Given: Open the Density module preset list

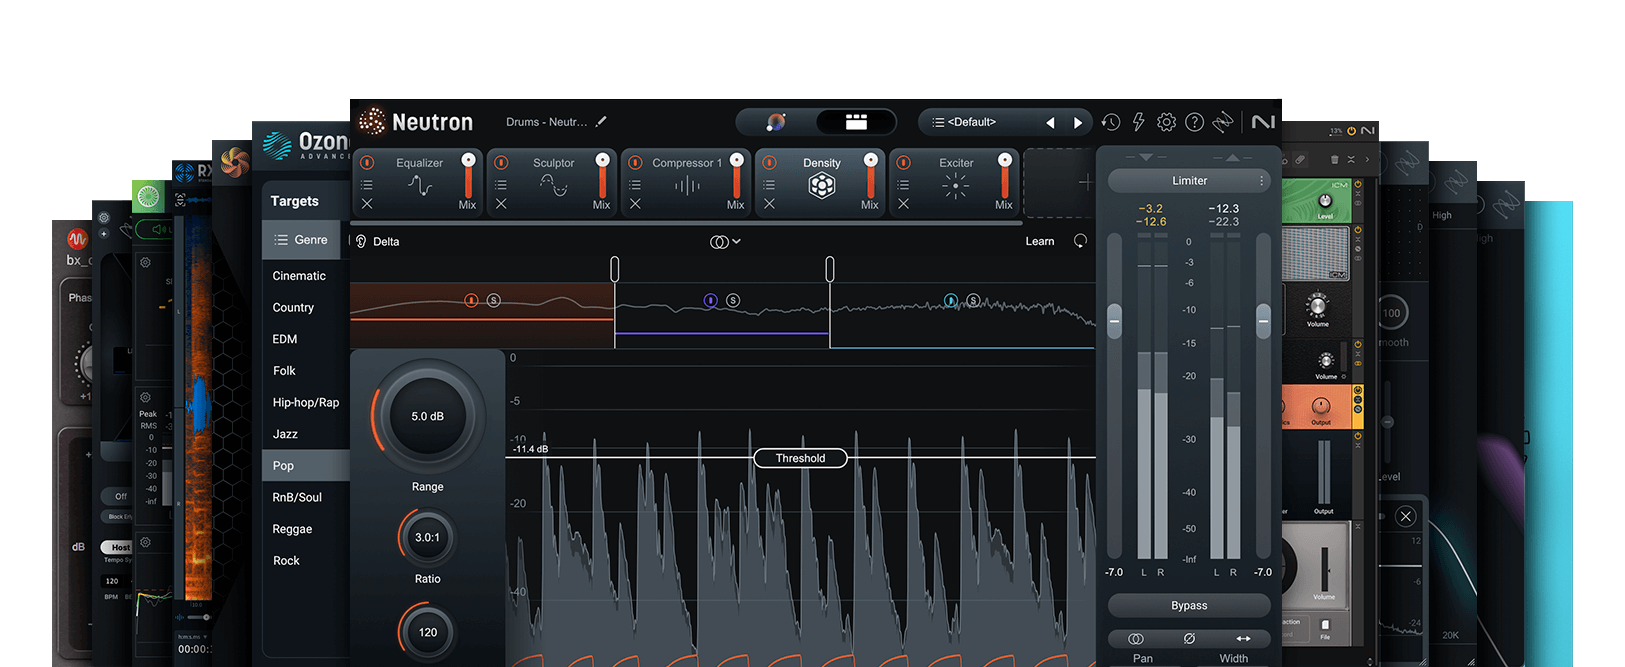Looking at the screenshot, I should 769,185.
